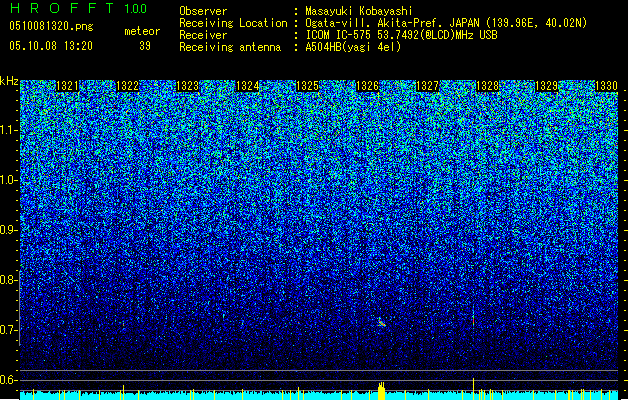Click the 1326 time marker
The width and height of the screenshot is (629, 400).
tap(367, 86)
